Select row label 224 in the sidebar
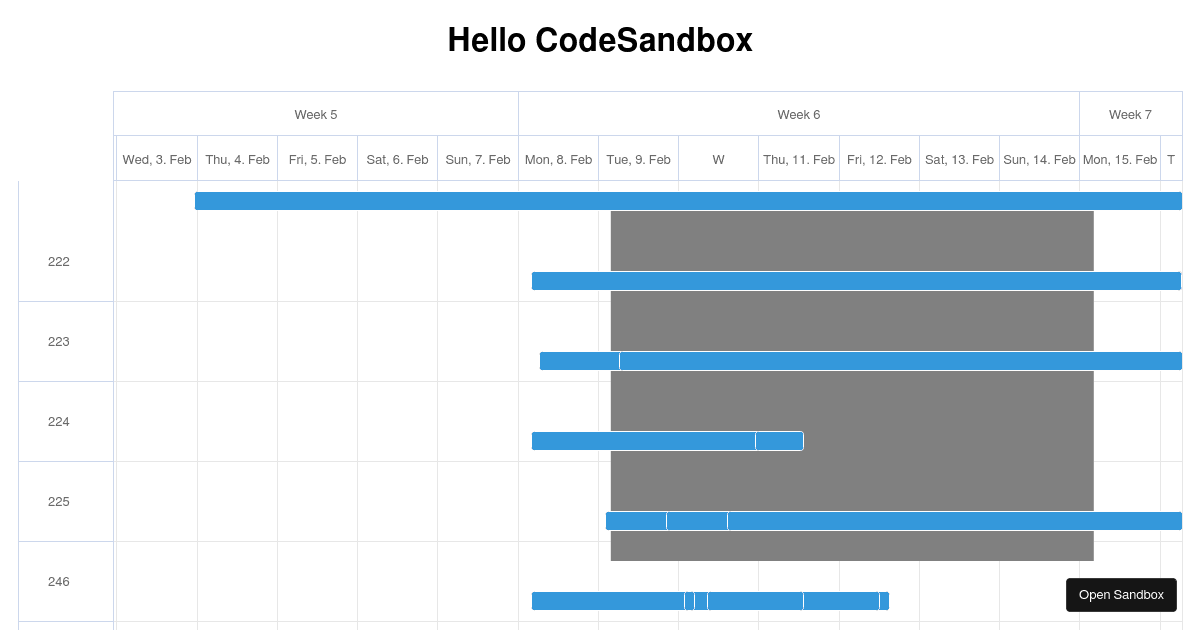The height and width of the screenshot is (630, 1200). pyautogui.click(x=59, y=421)
